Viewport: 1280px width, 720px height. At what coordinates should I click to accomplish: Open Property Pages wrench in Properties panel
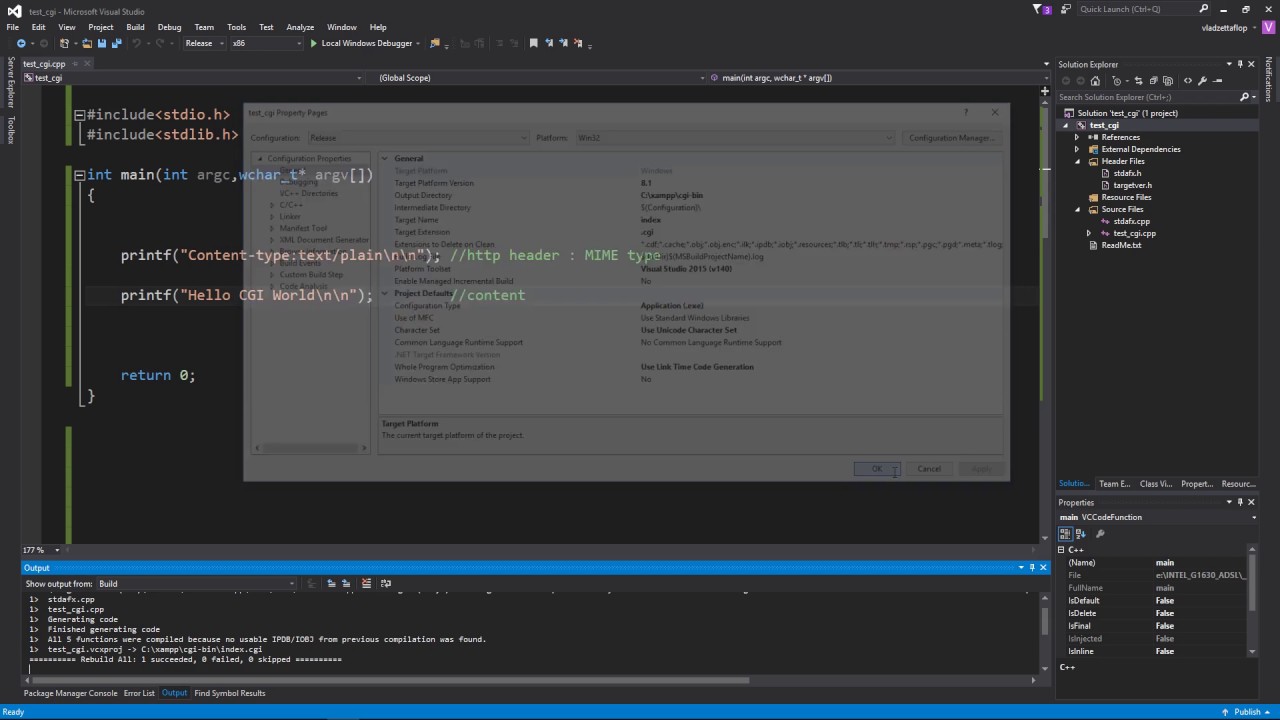(x=1100, y=534)
